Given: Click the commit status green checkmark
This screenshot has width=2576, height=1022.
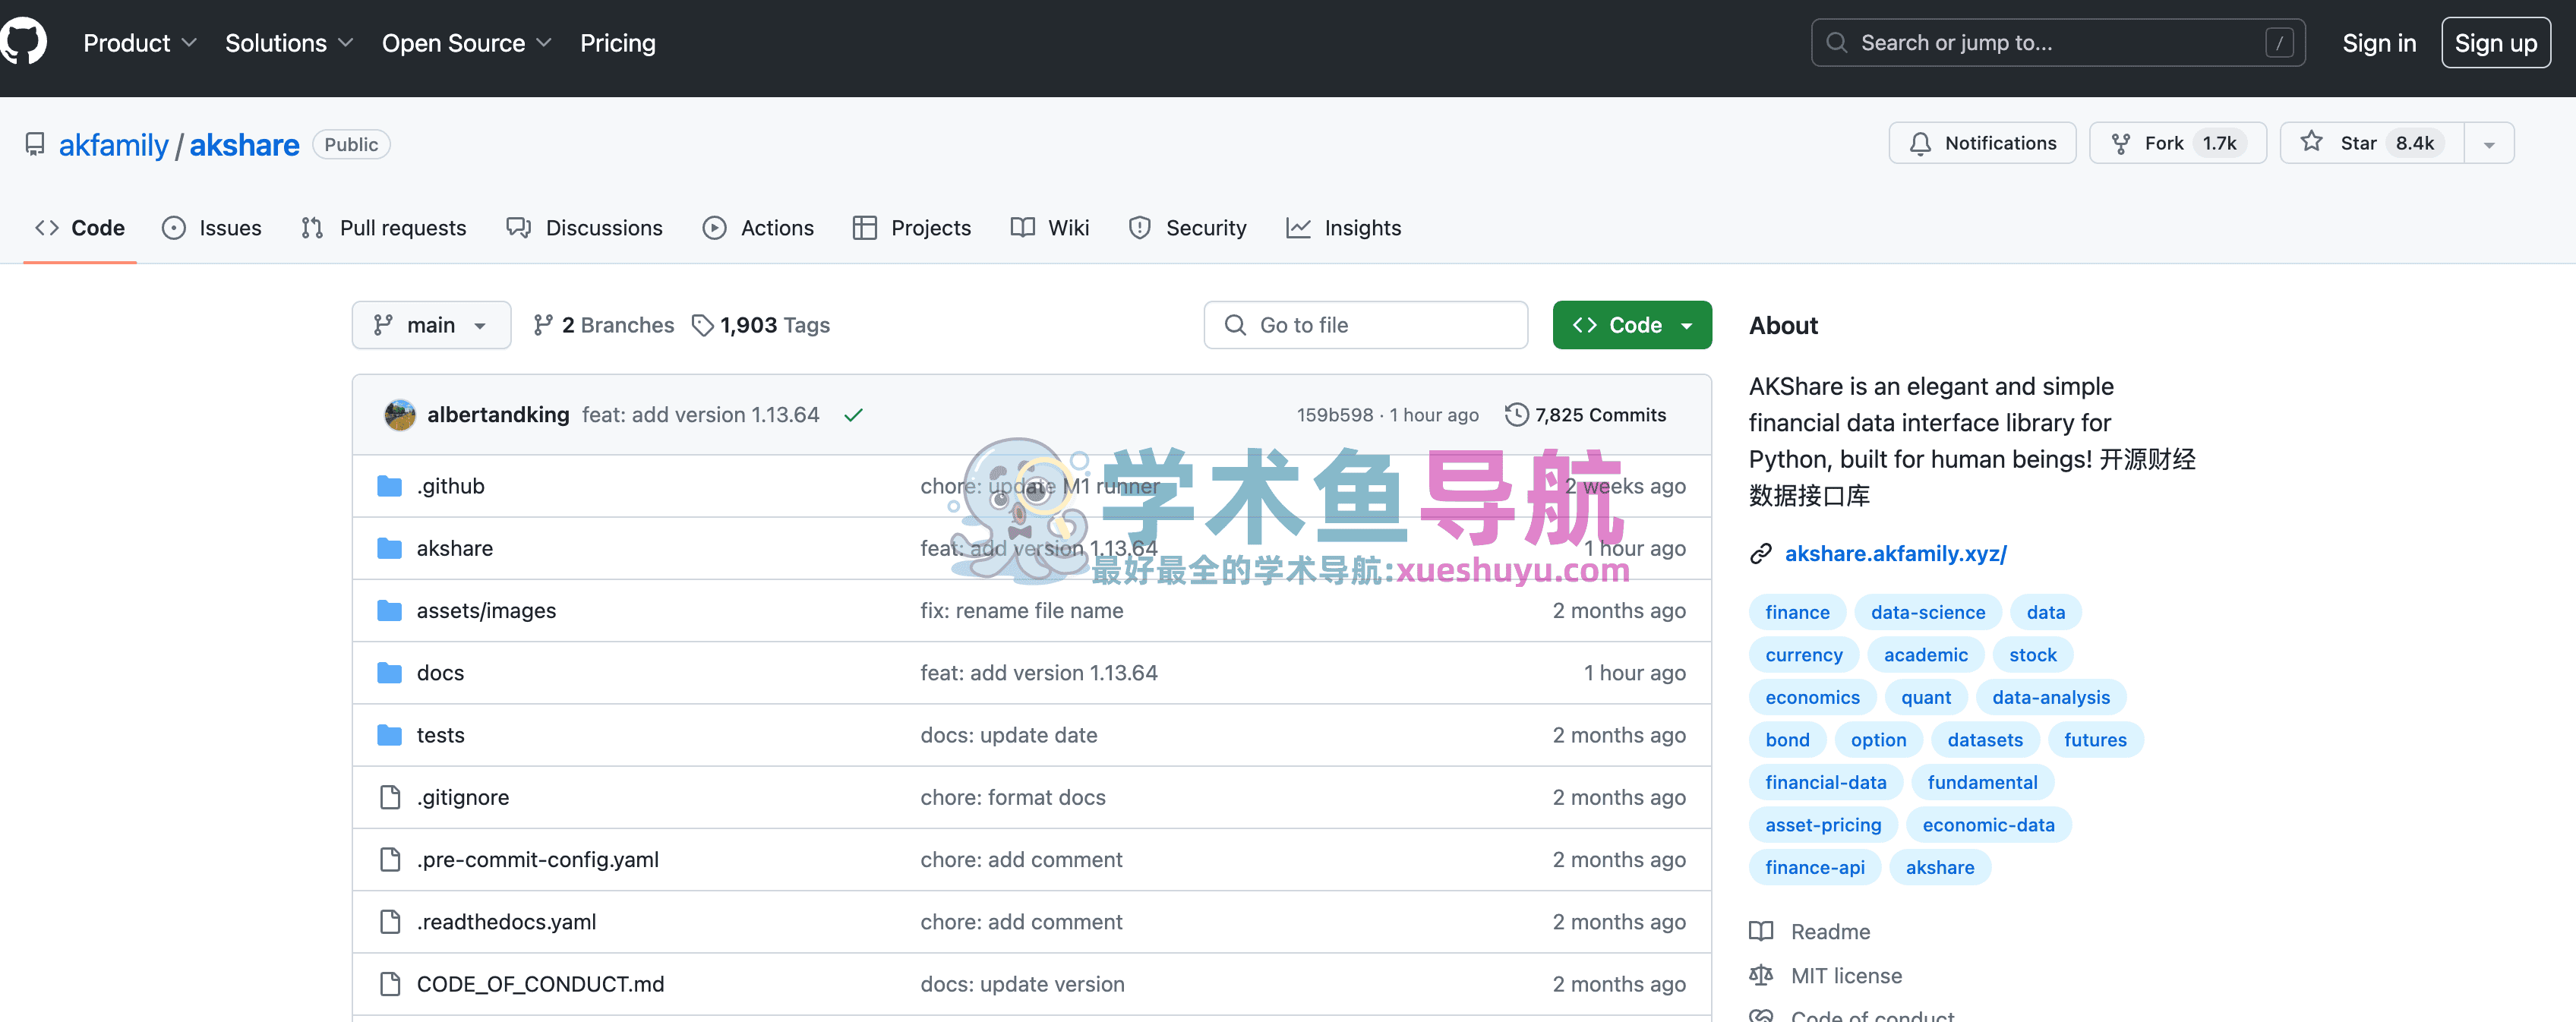Looking at the screenshot, I should pyautogui.click(x=852, y=415).
